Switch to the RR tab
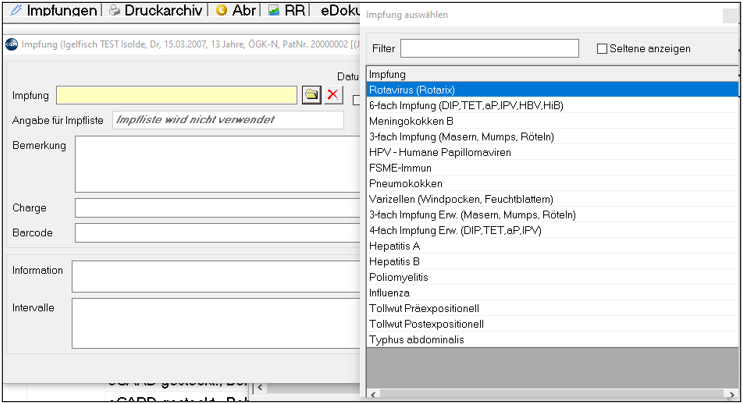This screenshot has width=743, height=404. coord(287,10)
